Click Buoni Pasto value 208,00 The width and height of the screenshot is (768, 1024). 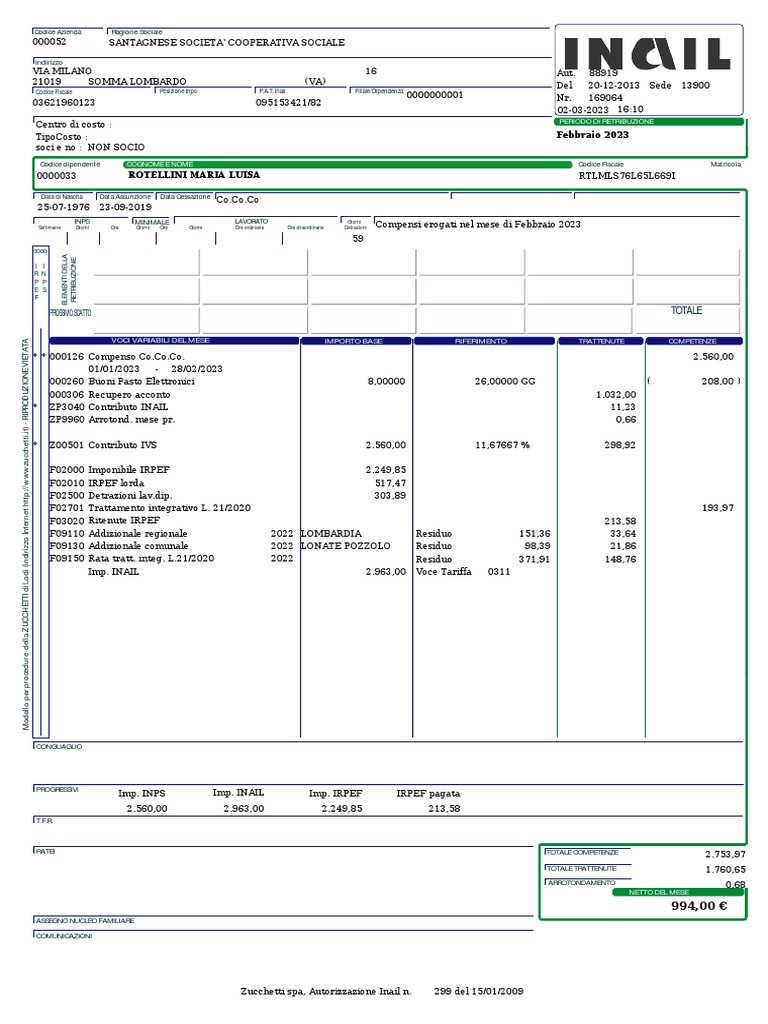718,381
